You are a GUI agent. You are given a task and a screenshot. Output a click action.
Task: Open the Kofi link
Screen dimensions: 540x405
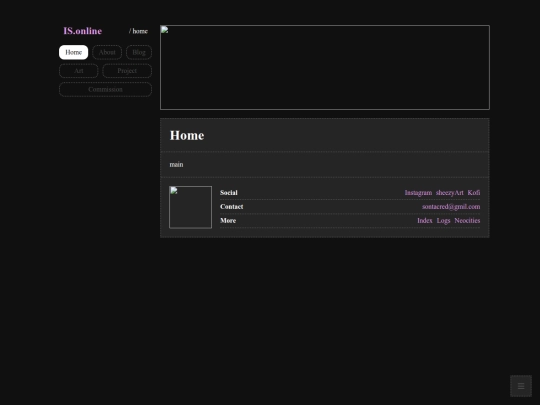tap(474, 193)
